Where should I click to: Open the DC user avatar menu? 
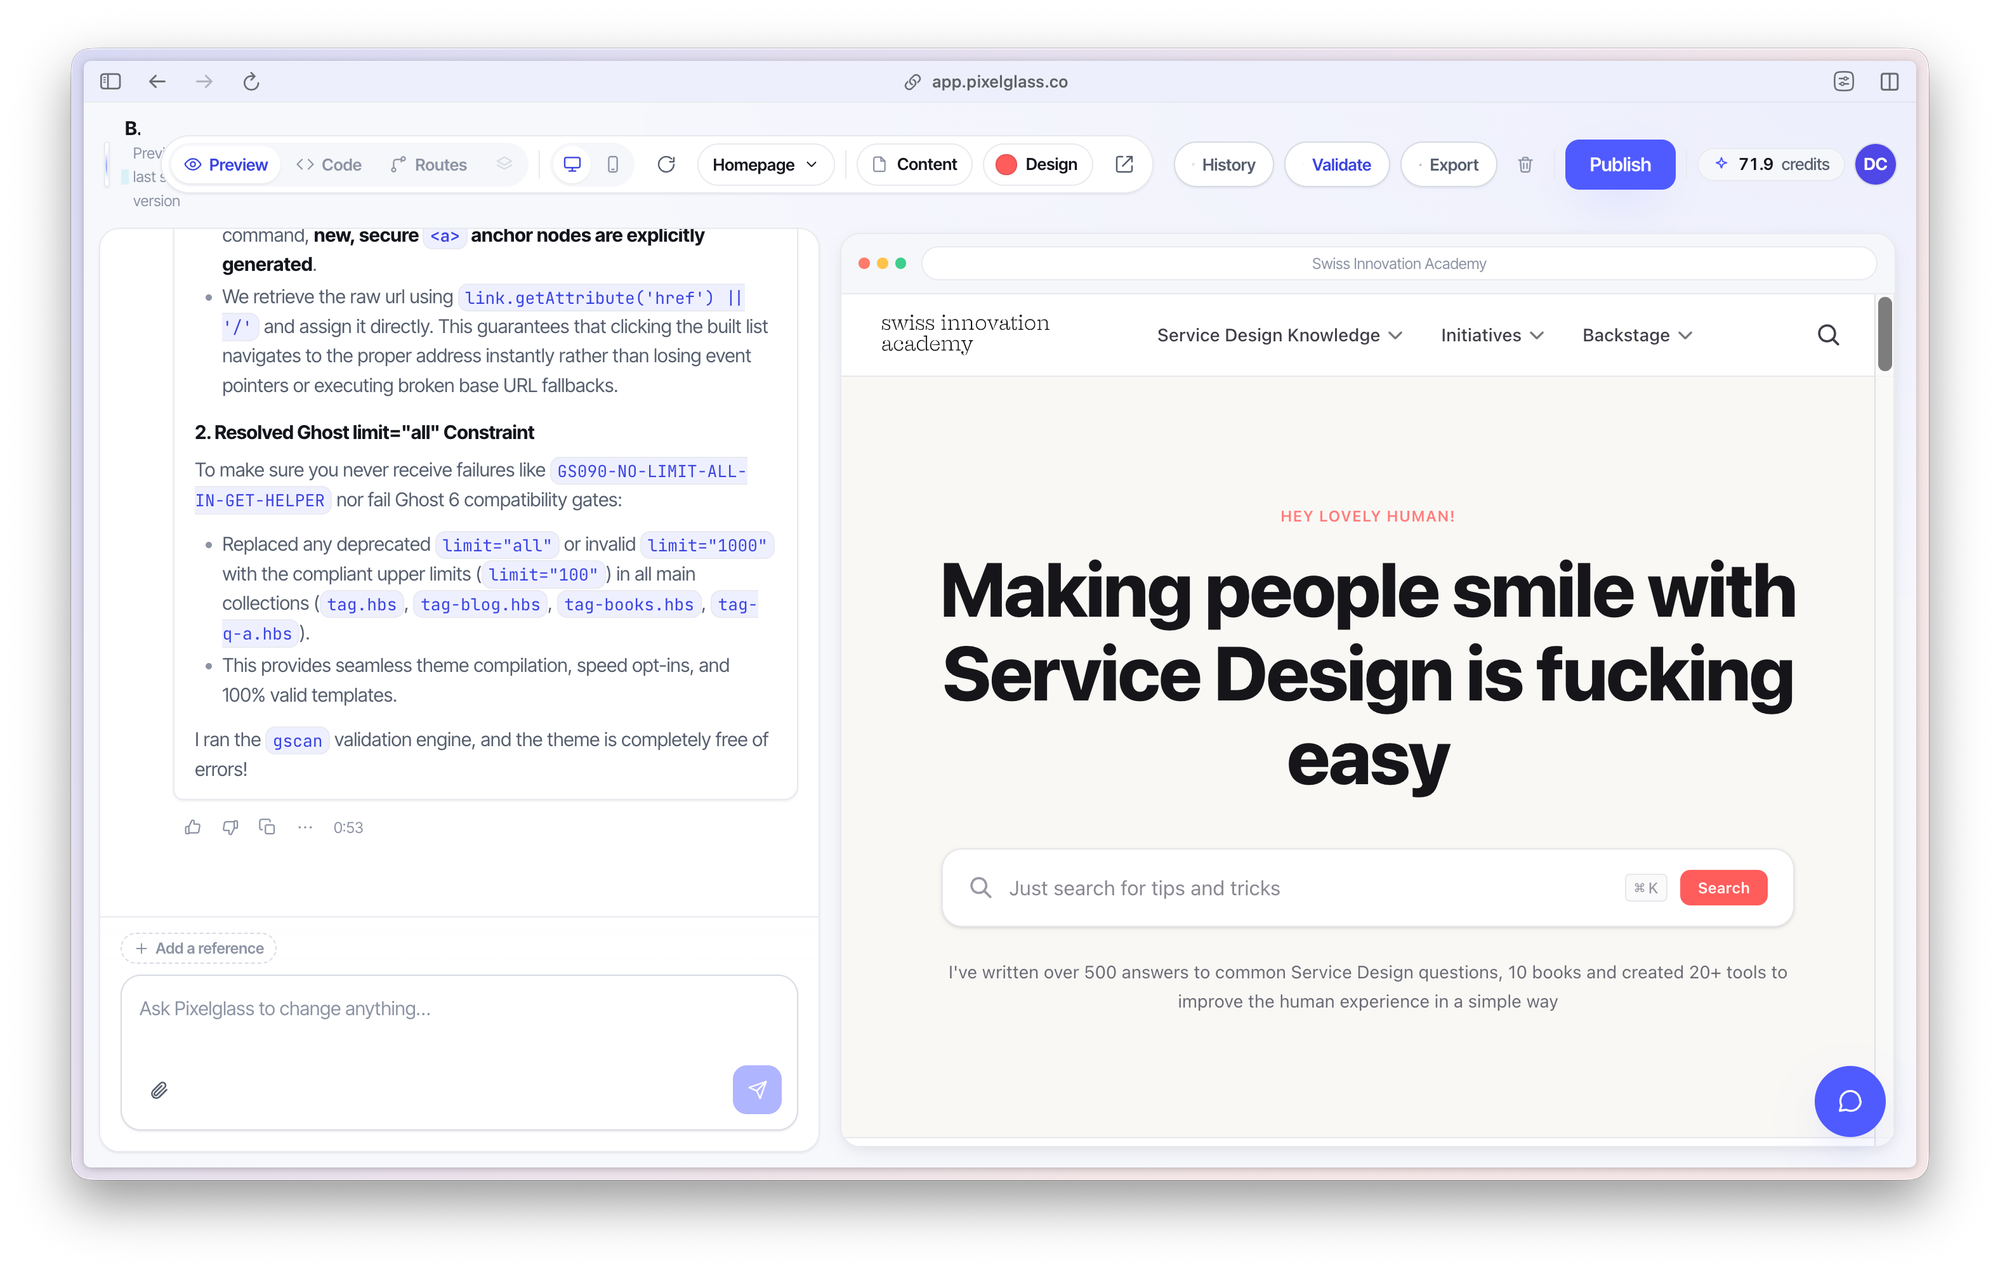point(1875,164)
